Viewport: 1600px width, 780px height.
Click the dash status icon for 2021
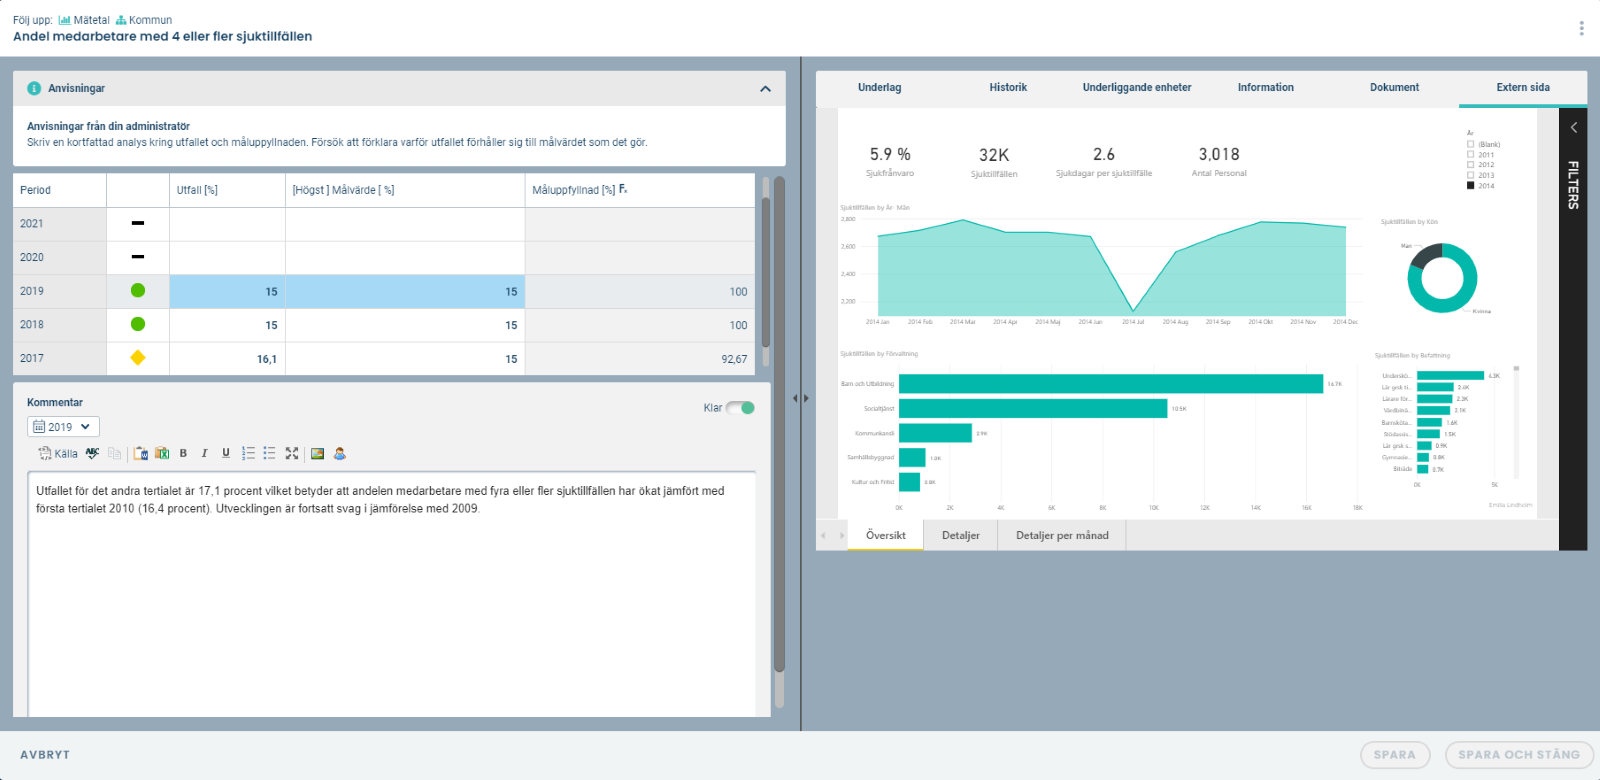(138, 223)
